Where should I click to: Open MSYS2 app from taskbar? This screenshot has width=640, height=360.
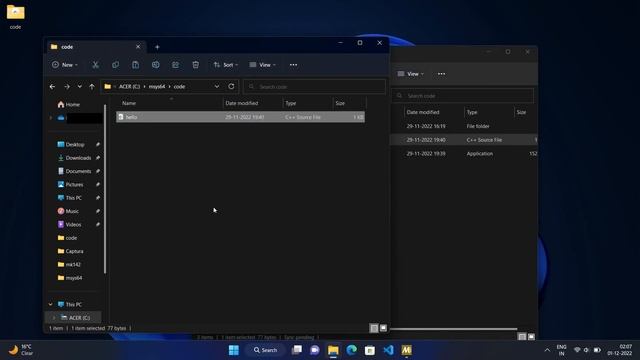pos(407,350)
